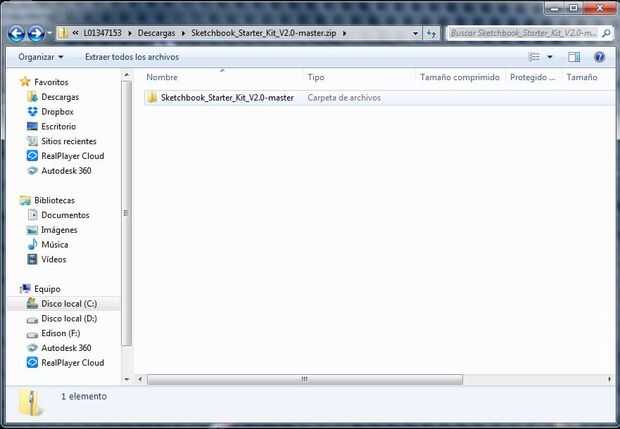Image resolution: width=620 pixels, height=429 pixels.
Task: Open Help with the question mark icon
Action: click(x=599, y=57)
